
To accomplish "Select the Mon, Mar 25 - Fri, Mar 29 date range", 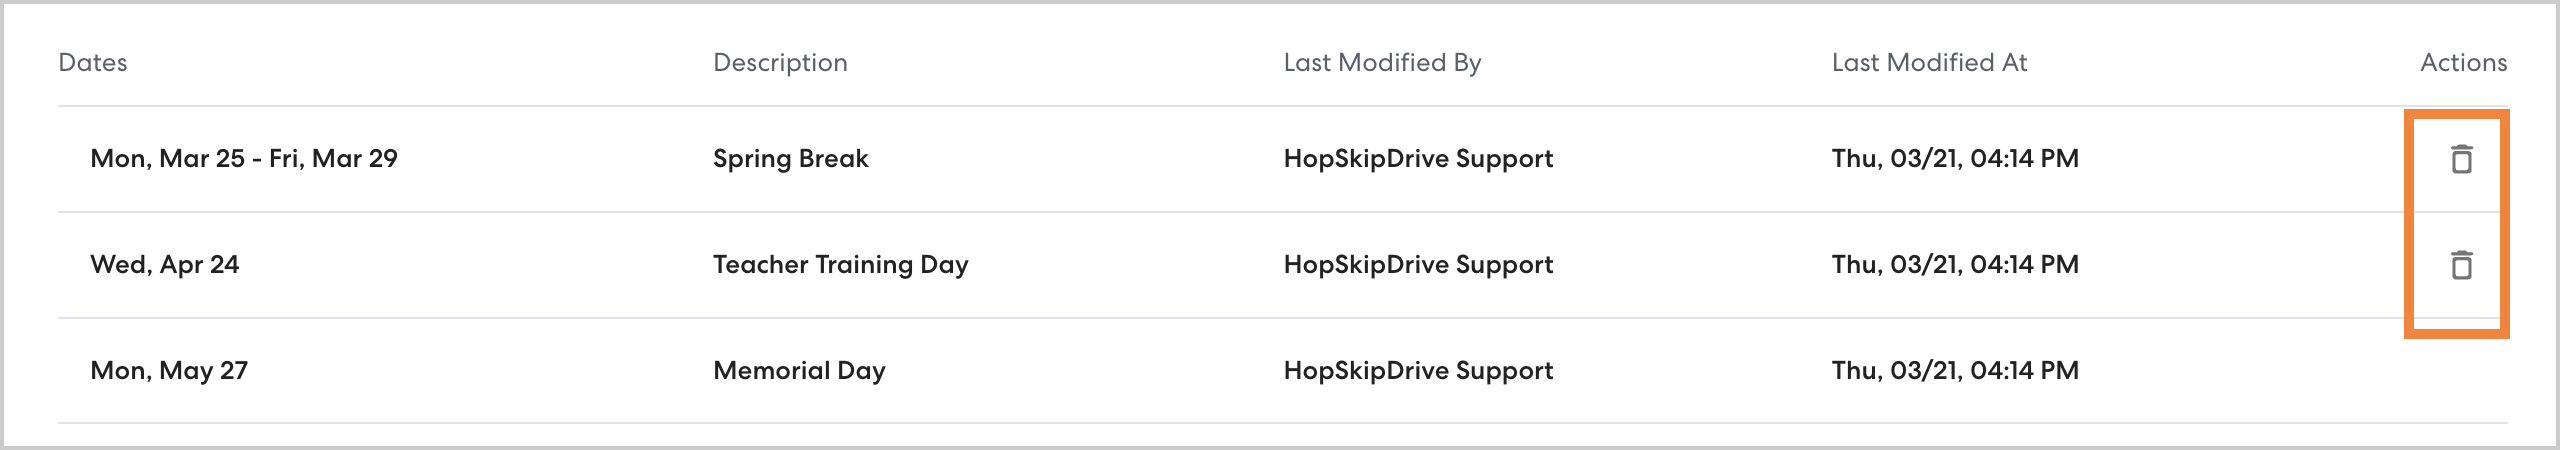I will point(244,158).
